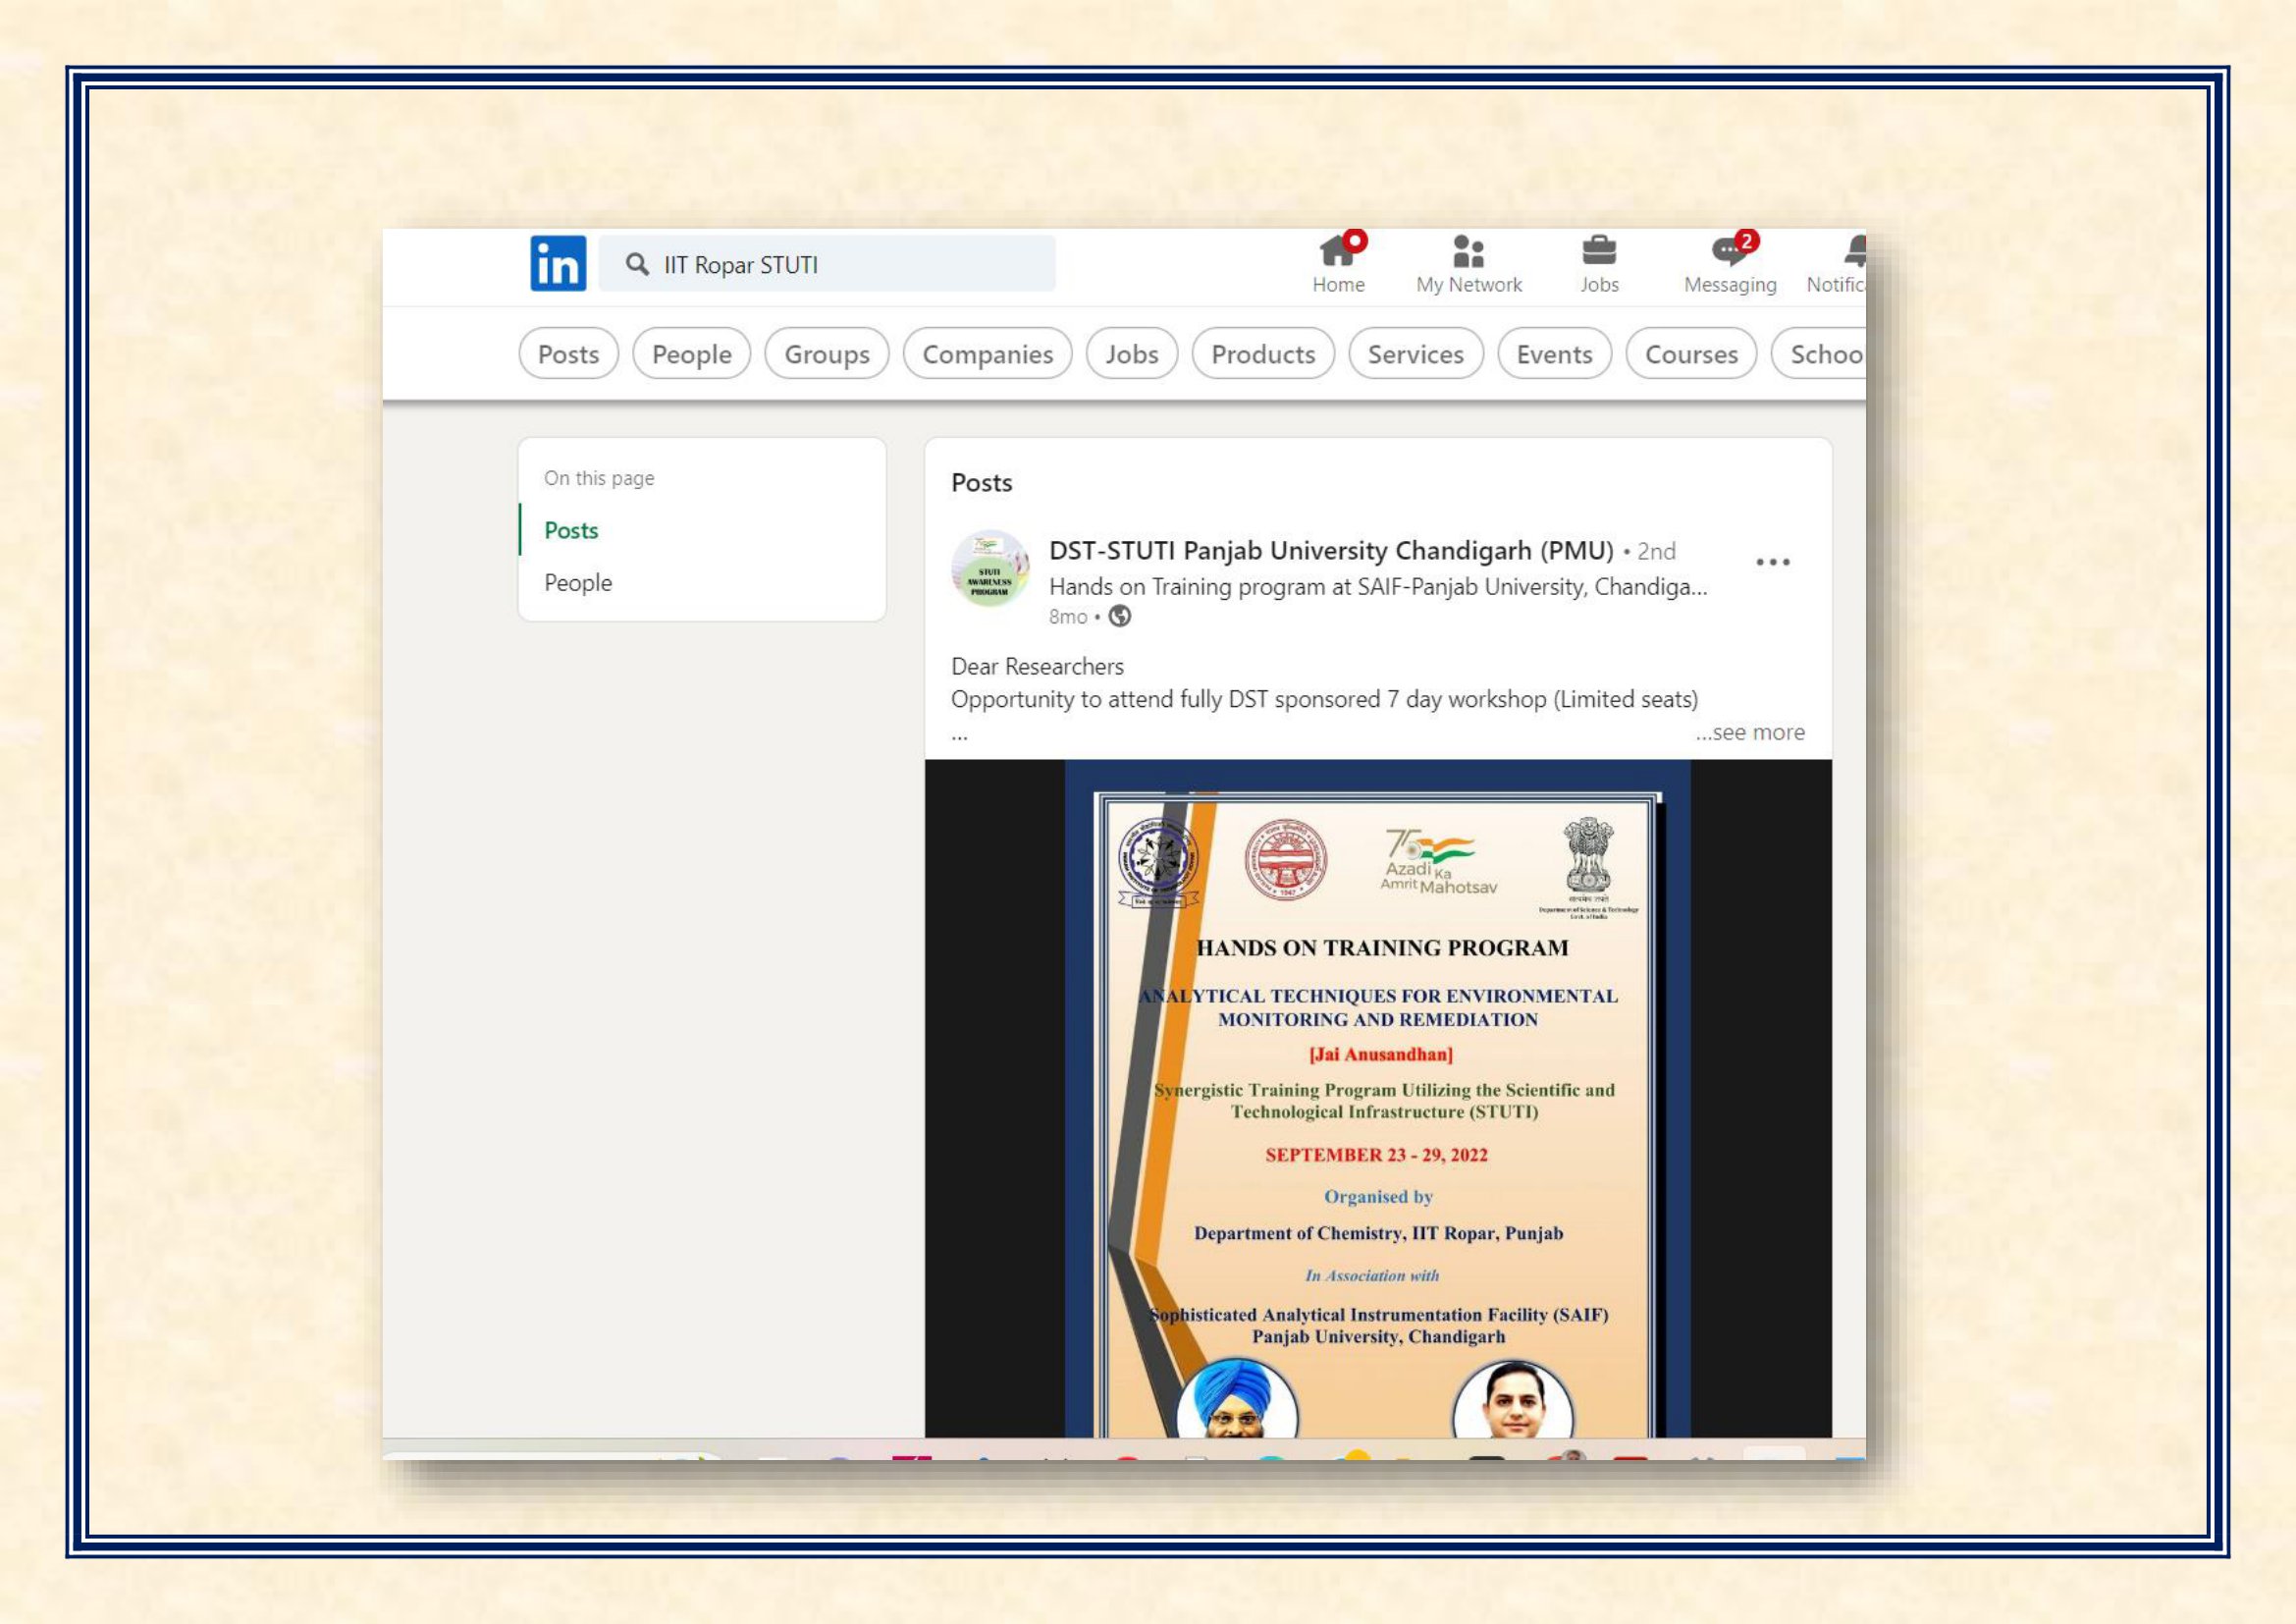
Task: Filter results by Schools pill
Action: pyautogui.click(x=1819, y=354)
